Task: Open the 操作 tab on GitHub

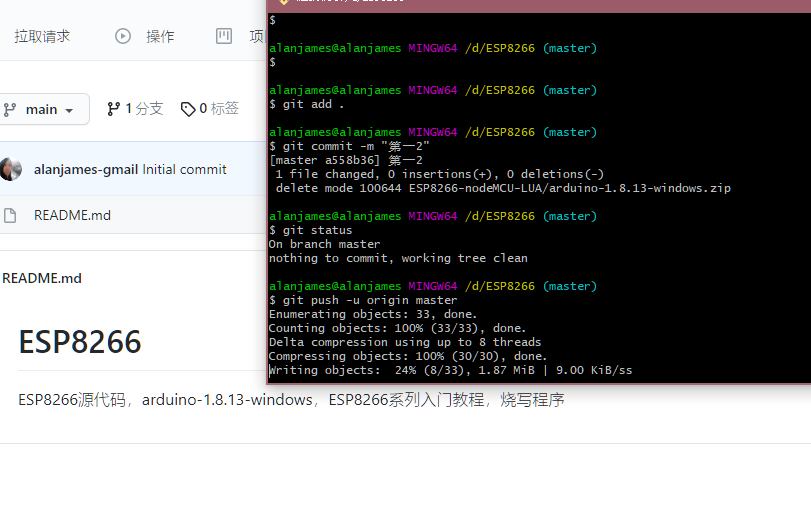Action: (160, 37)
